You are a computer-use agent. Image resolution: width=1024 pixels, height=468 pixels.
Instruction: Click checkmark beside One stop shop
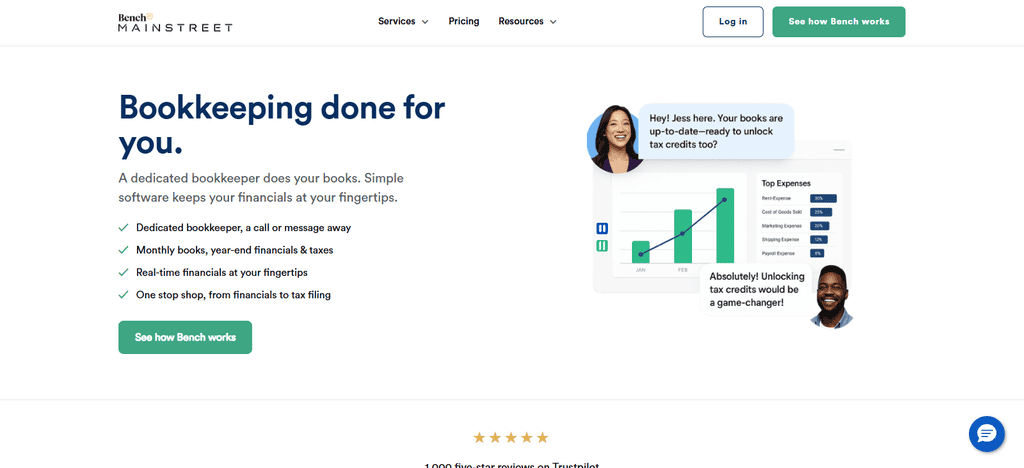(123, 294)
